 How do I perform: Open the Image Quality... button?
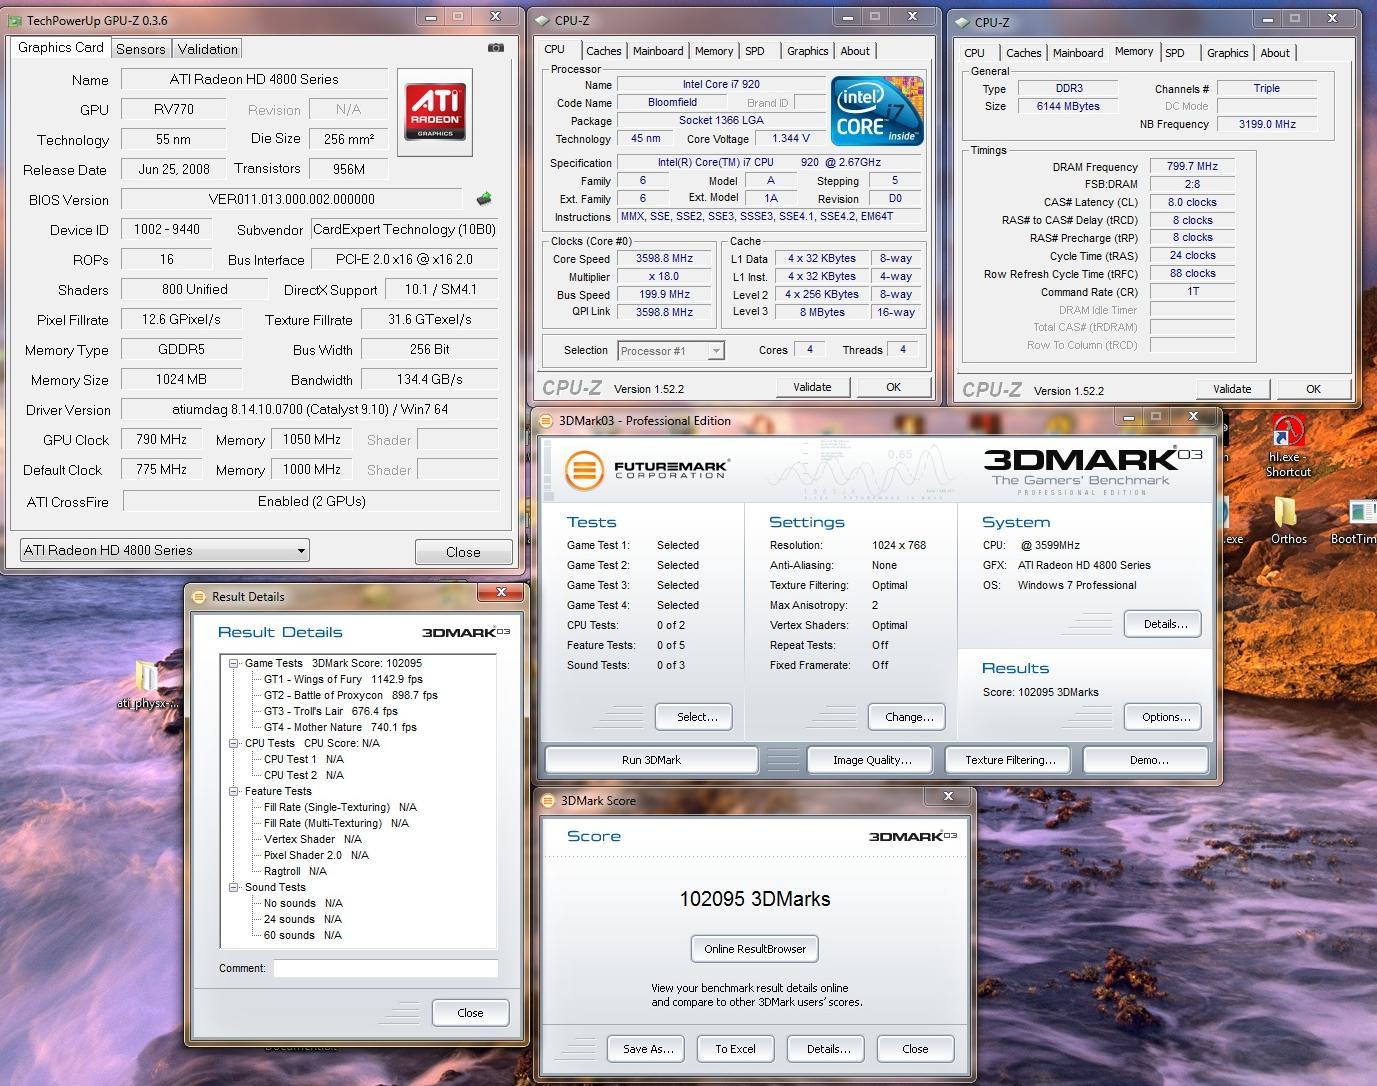tap(872, 760)
